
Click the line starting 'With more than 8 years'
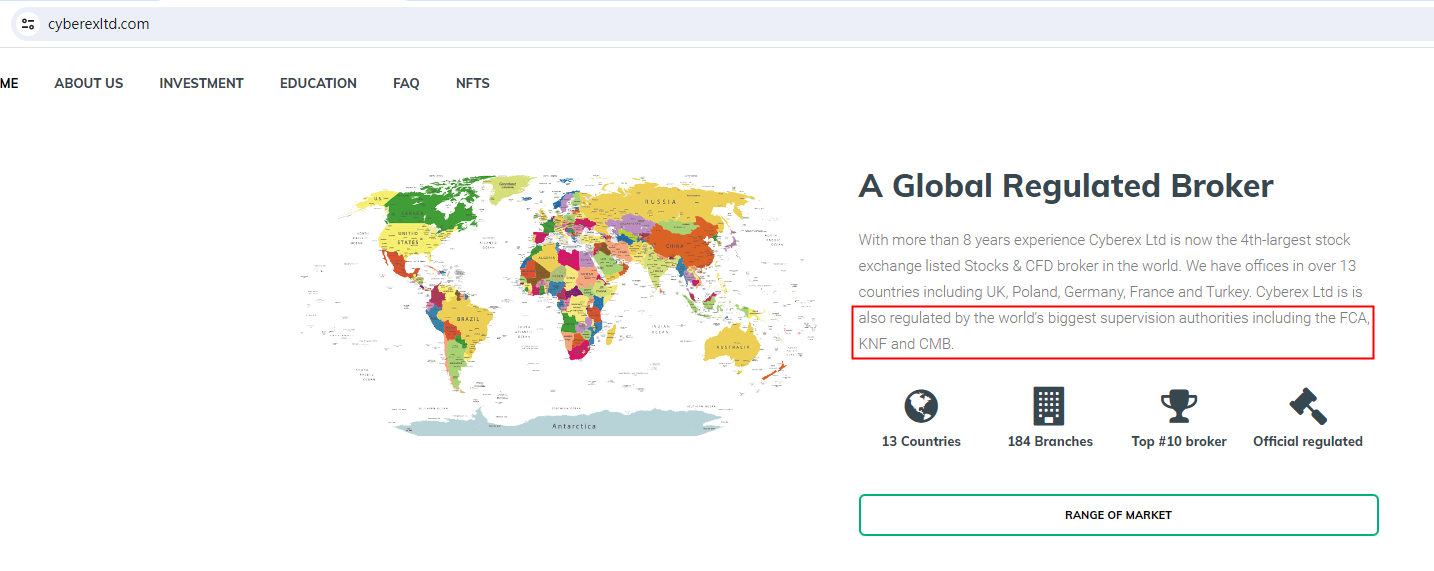(x=1105, y=240)
